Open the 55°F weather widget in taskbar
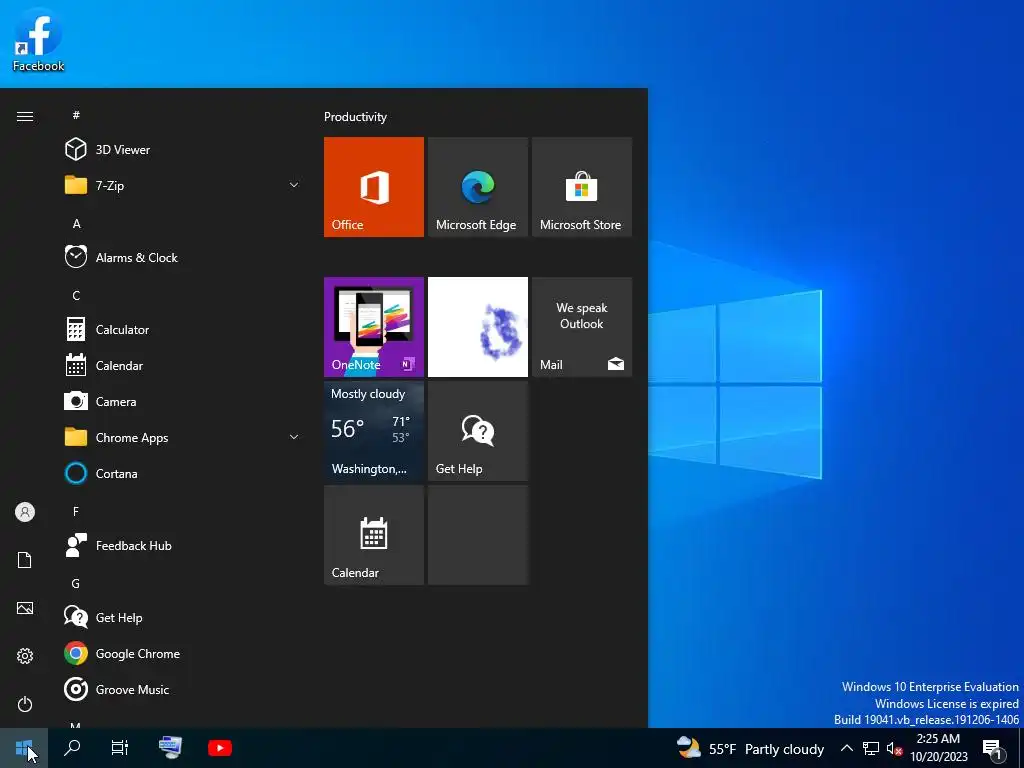 coord(750,748)
